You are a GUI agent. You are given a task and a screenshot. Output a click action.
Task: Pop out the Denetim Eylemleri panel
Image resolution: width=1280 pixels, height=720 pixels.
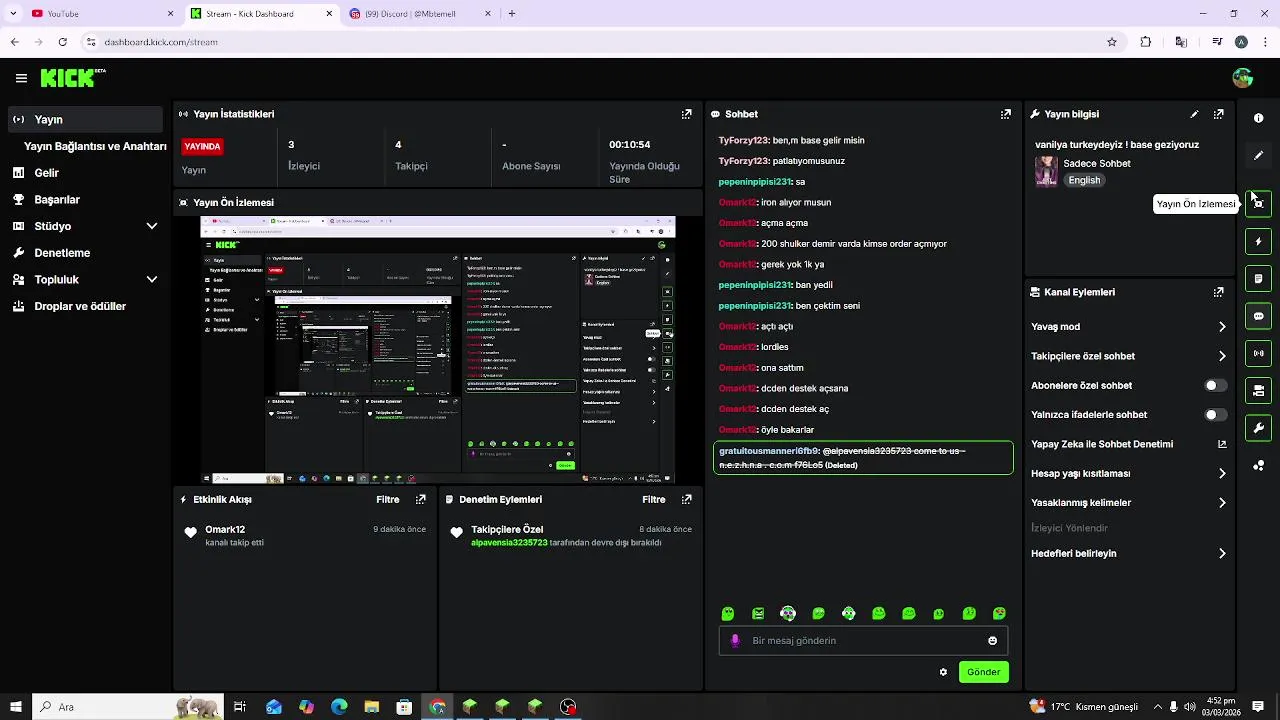[x=686, y=499]
